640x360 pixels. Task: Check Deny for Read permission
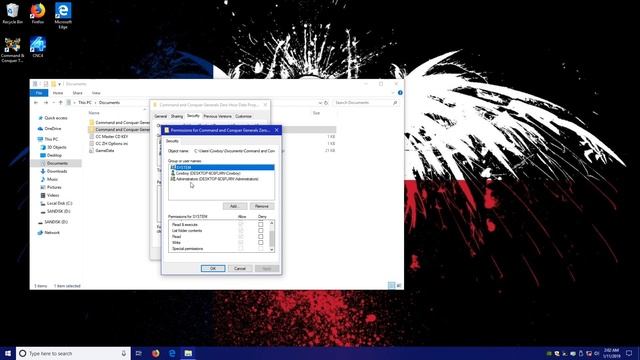260,236
